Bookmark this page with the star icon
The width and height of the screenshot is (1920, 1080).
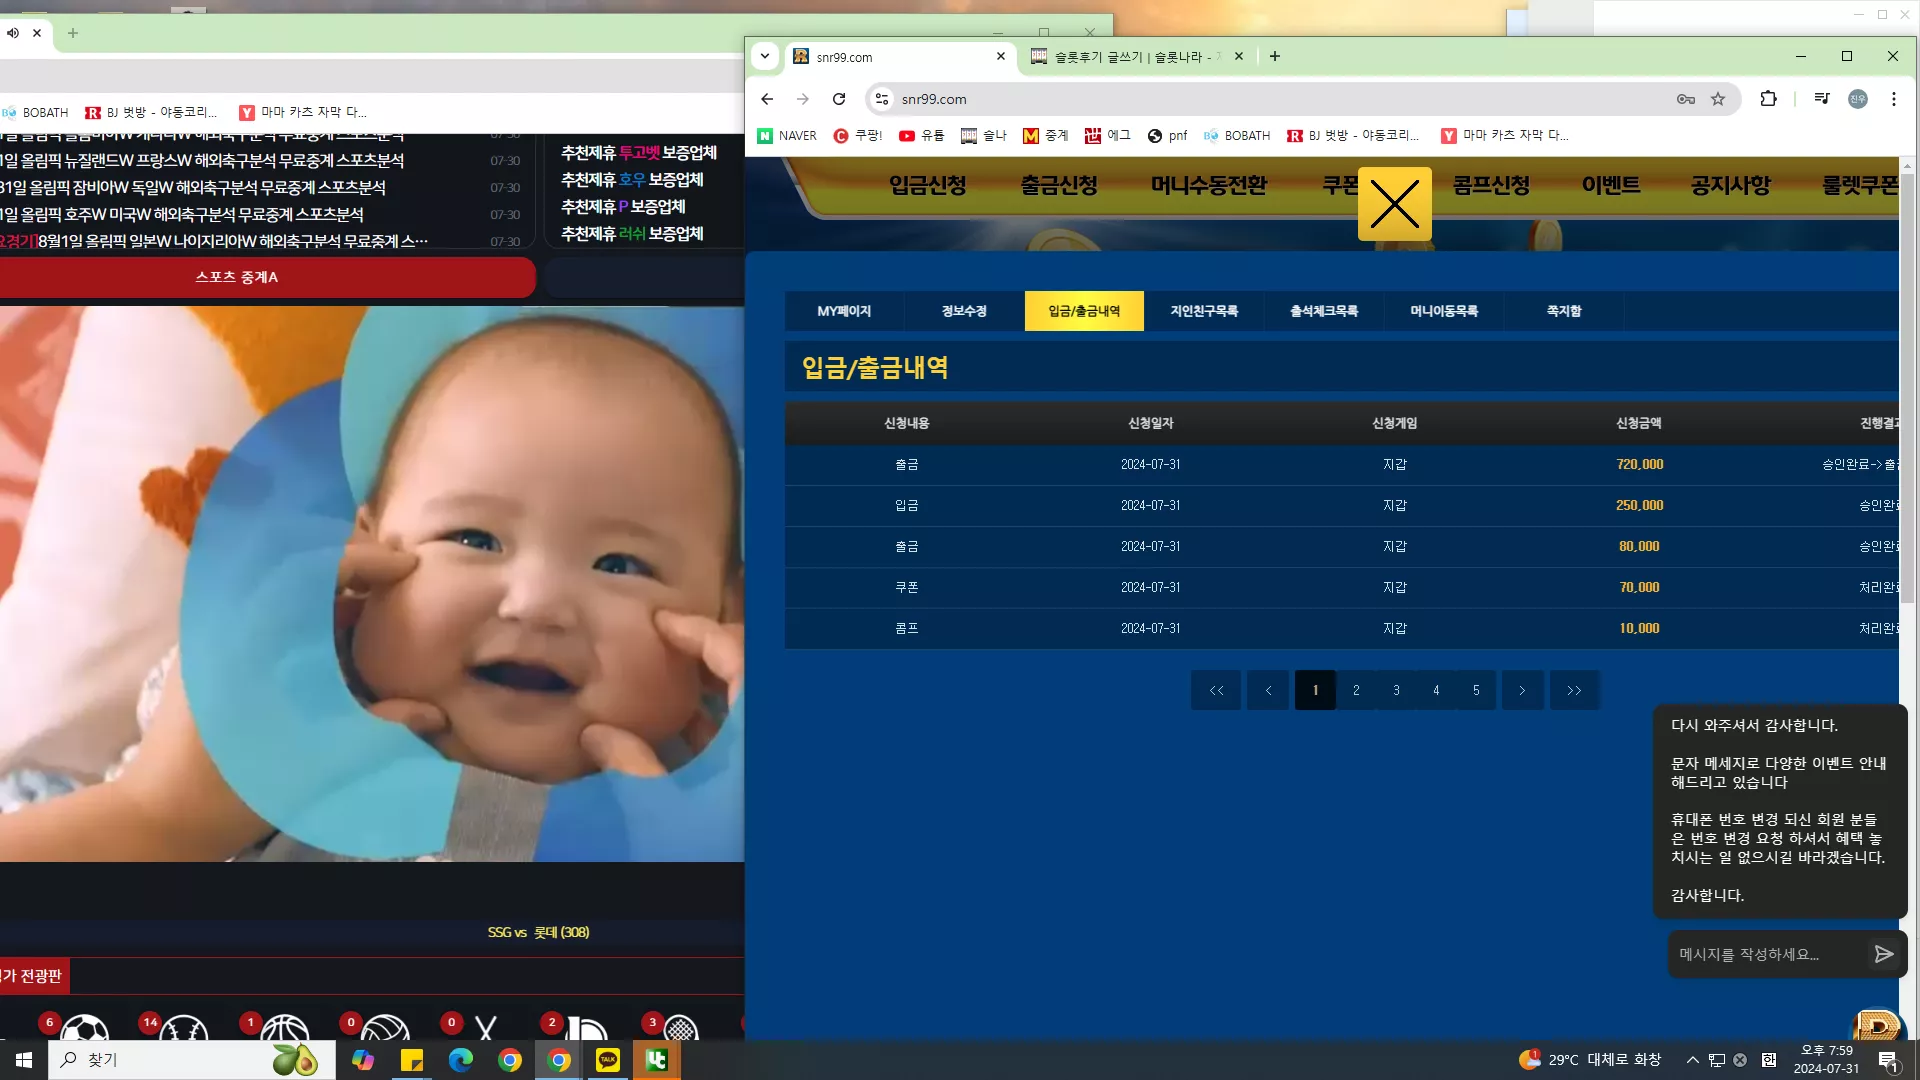coord(1718,99)
